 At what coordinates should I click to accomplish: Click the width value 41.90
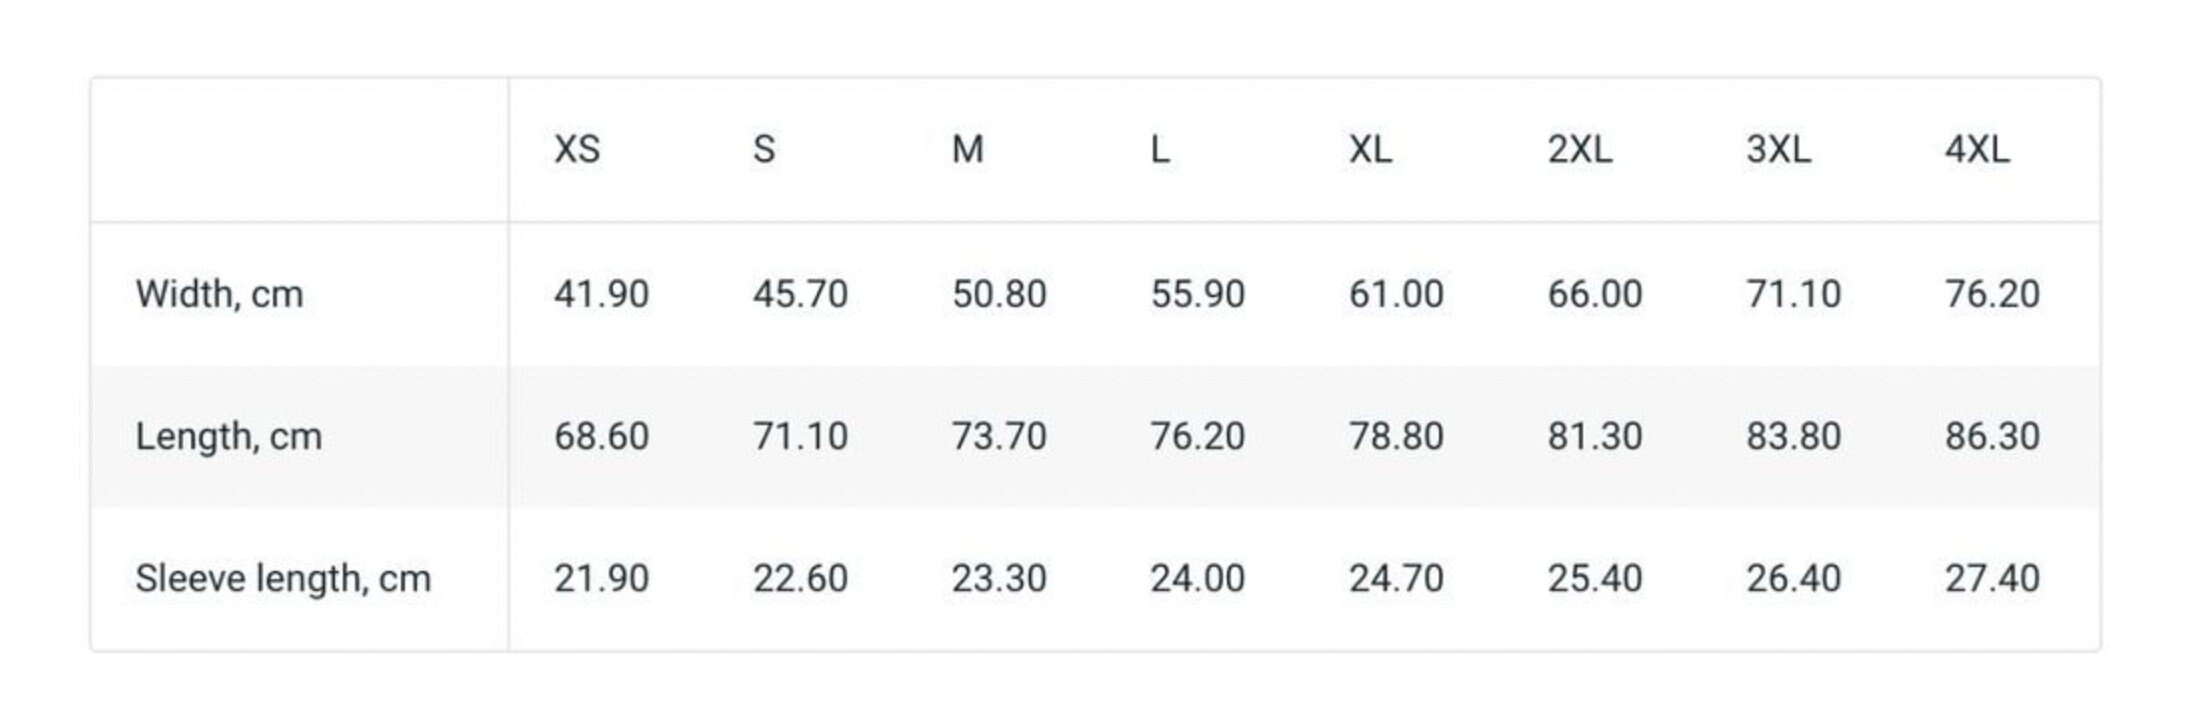(x=601, y=294)
